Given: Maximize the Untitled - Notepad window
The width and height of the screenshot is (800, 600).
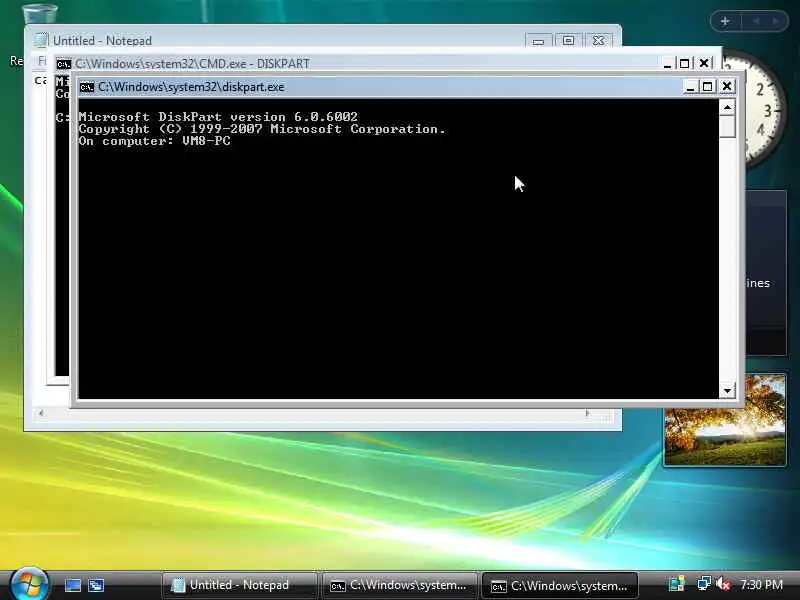Looking at the screenshot, I should (568, 40).
